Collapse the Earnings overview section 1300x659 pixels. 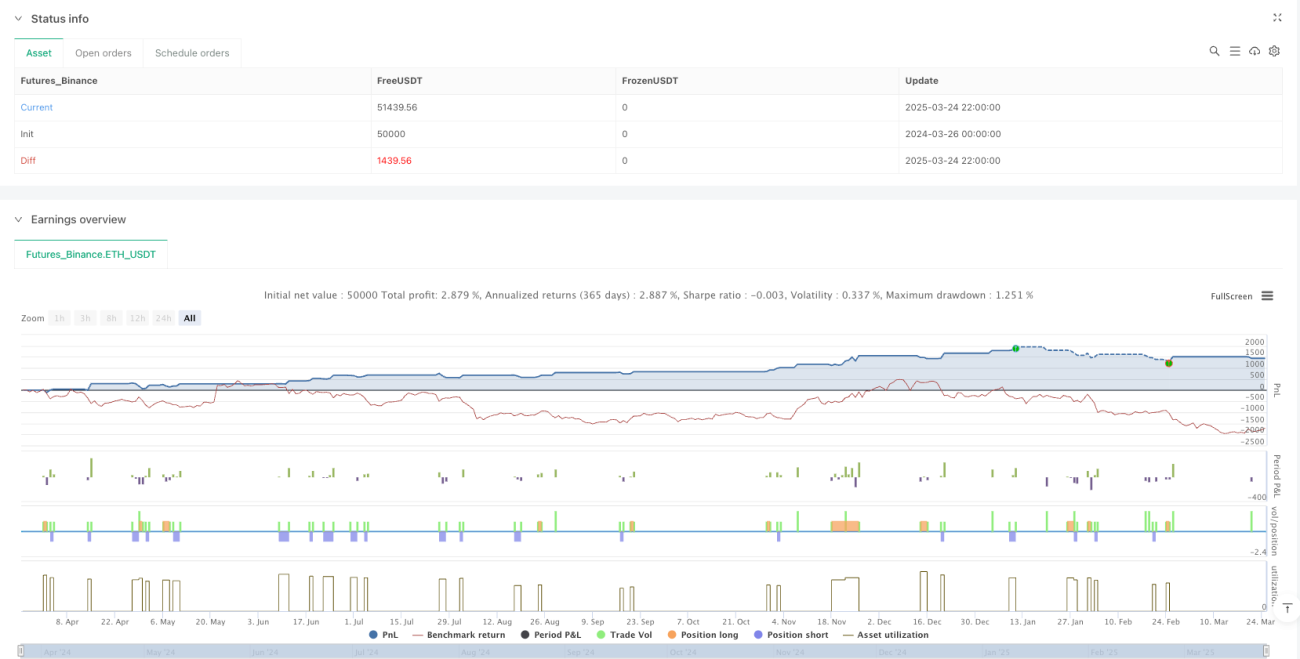(18, 219)
